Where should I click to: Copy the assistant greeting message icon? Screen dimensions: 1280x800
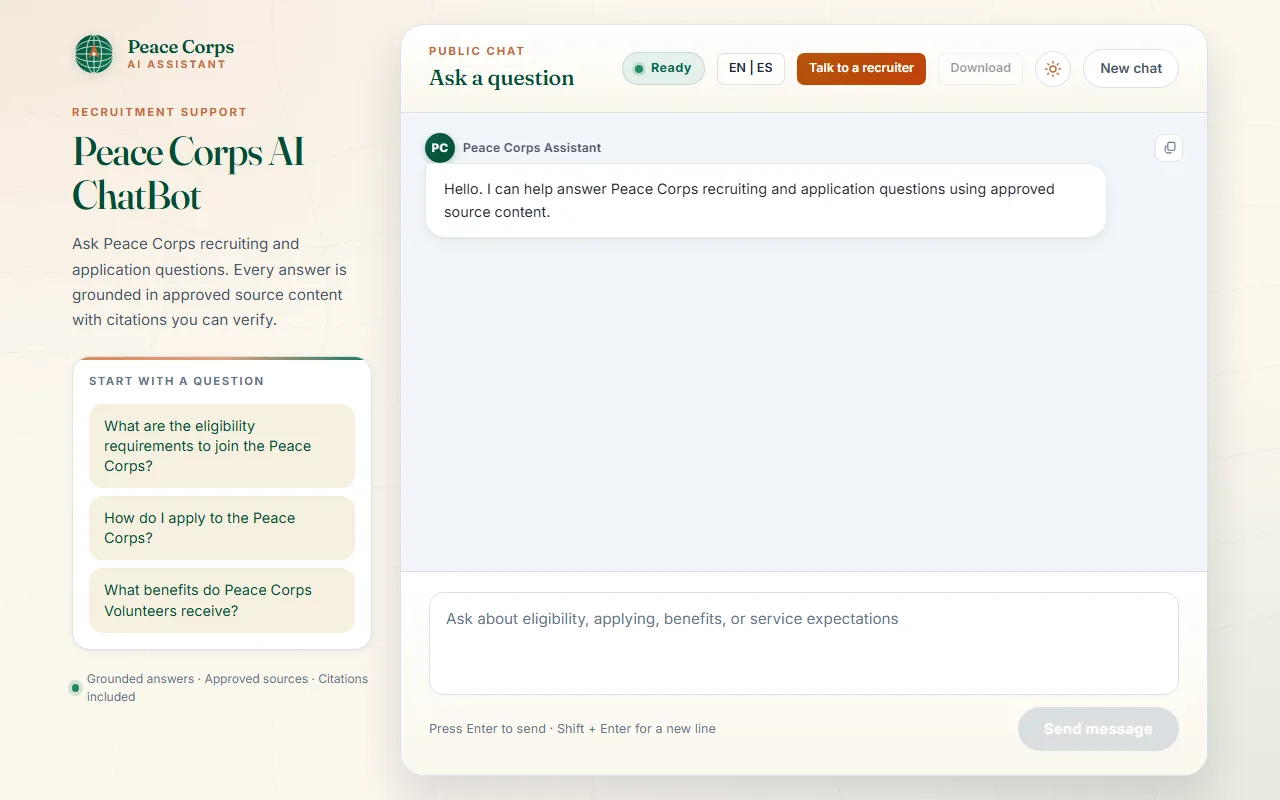[1169, 148]
